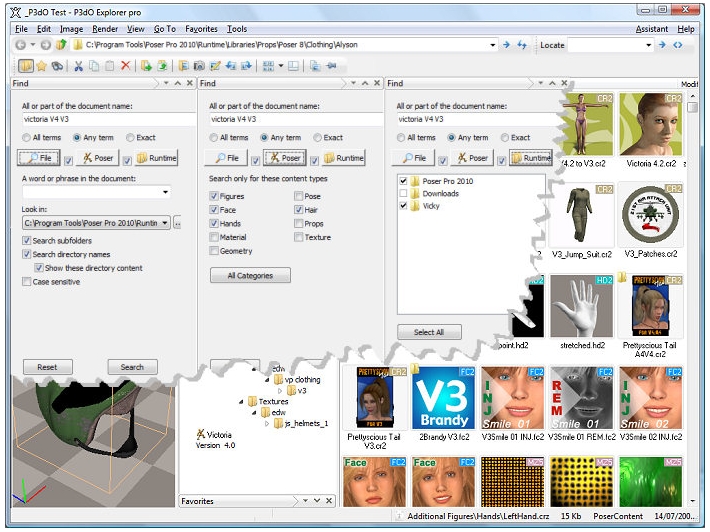Screen dimensions: 710x532
Task: Click the pencil edit toolbar icon
Action: point(215,66)
